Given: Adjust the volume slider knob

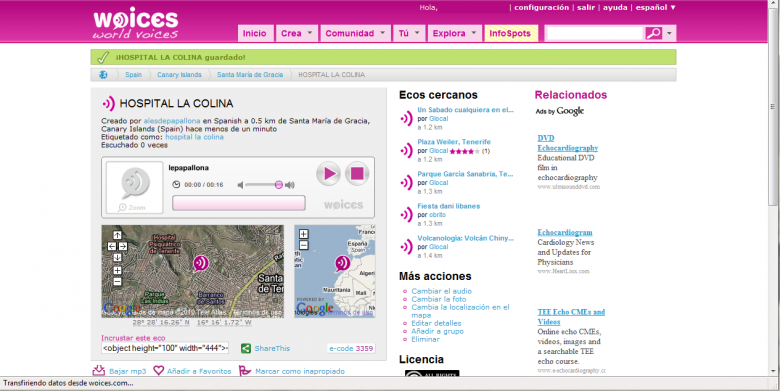Looking at the screenshot, I should click(x=279, y=185).
